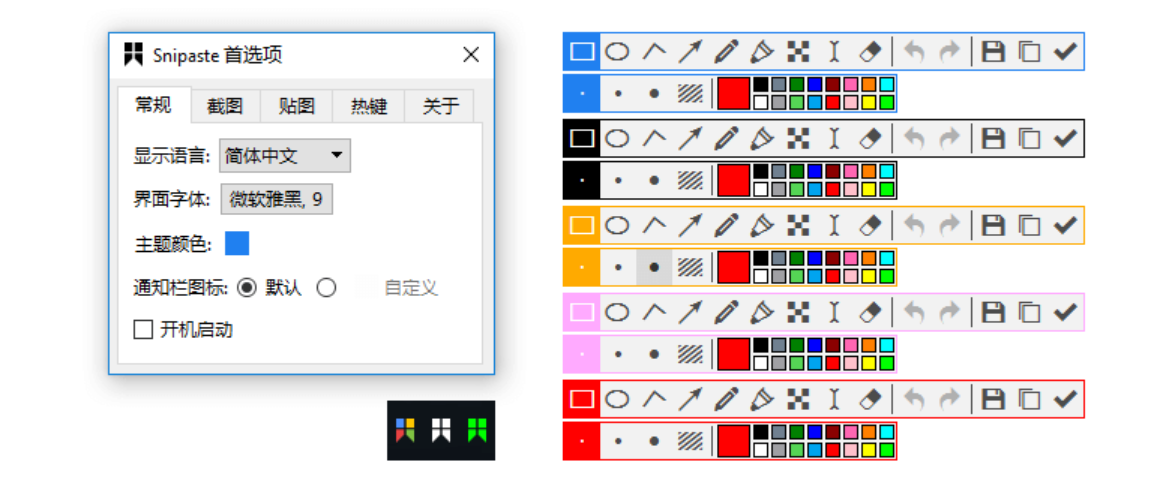
Task: Pick cyan swatch in blue-themed toolbar palette
Action: (886, 85)
